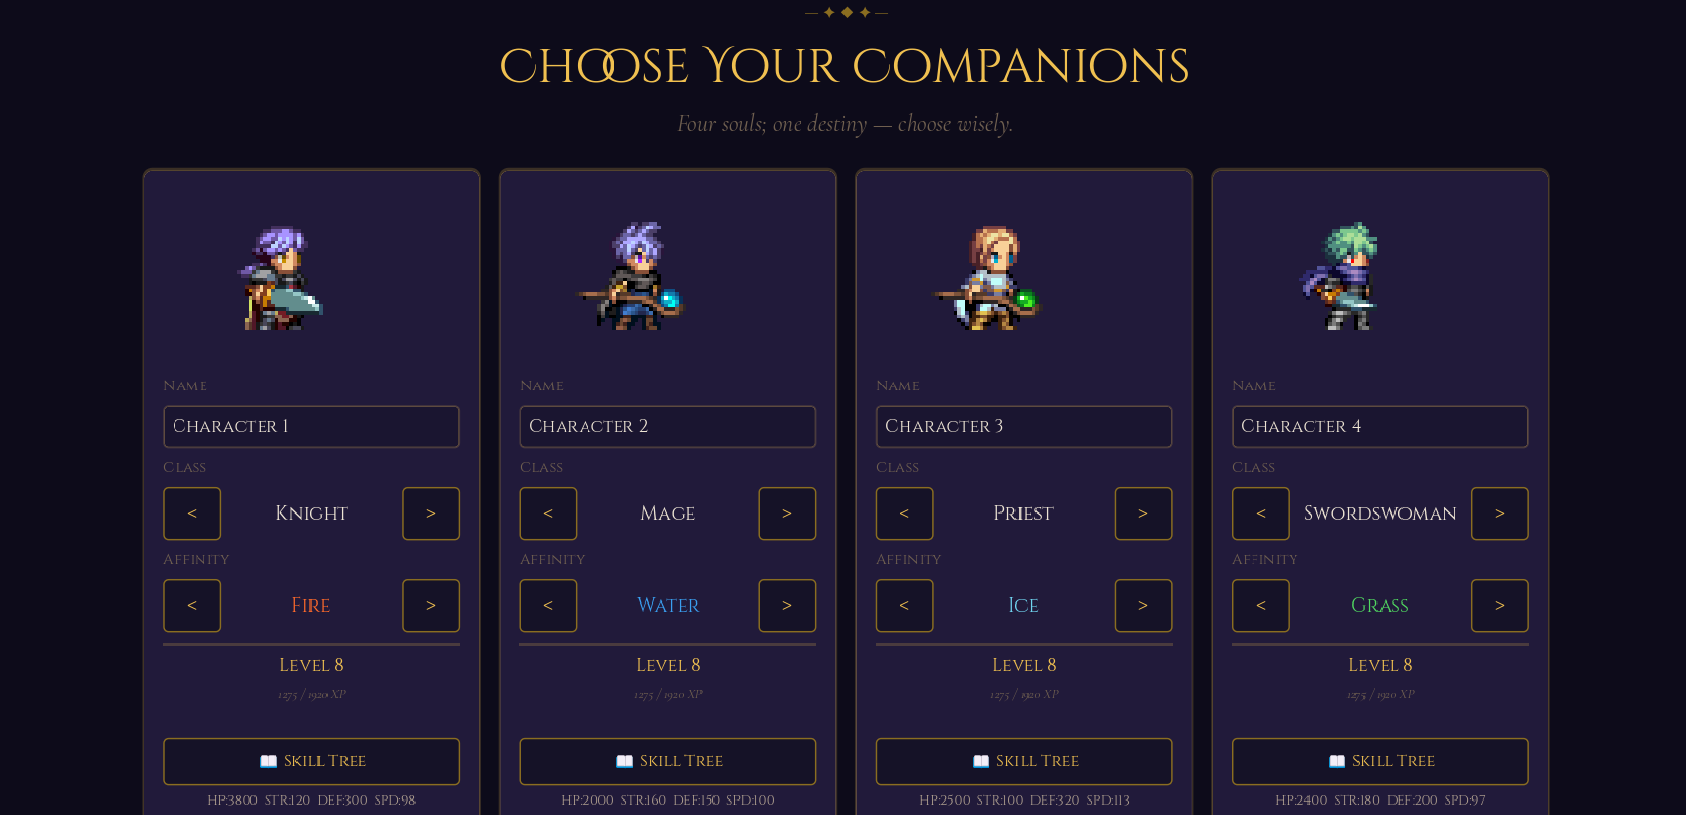Edit the Character 1 name field

coord(311,426)
